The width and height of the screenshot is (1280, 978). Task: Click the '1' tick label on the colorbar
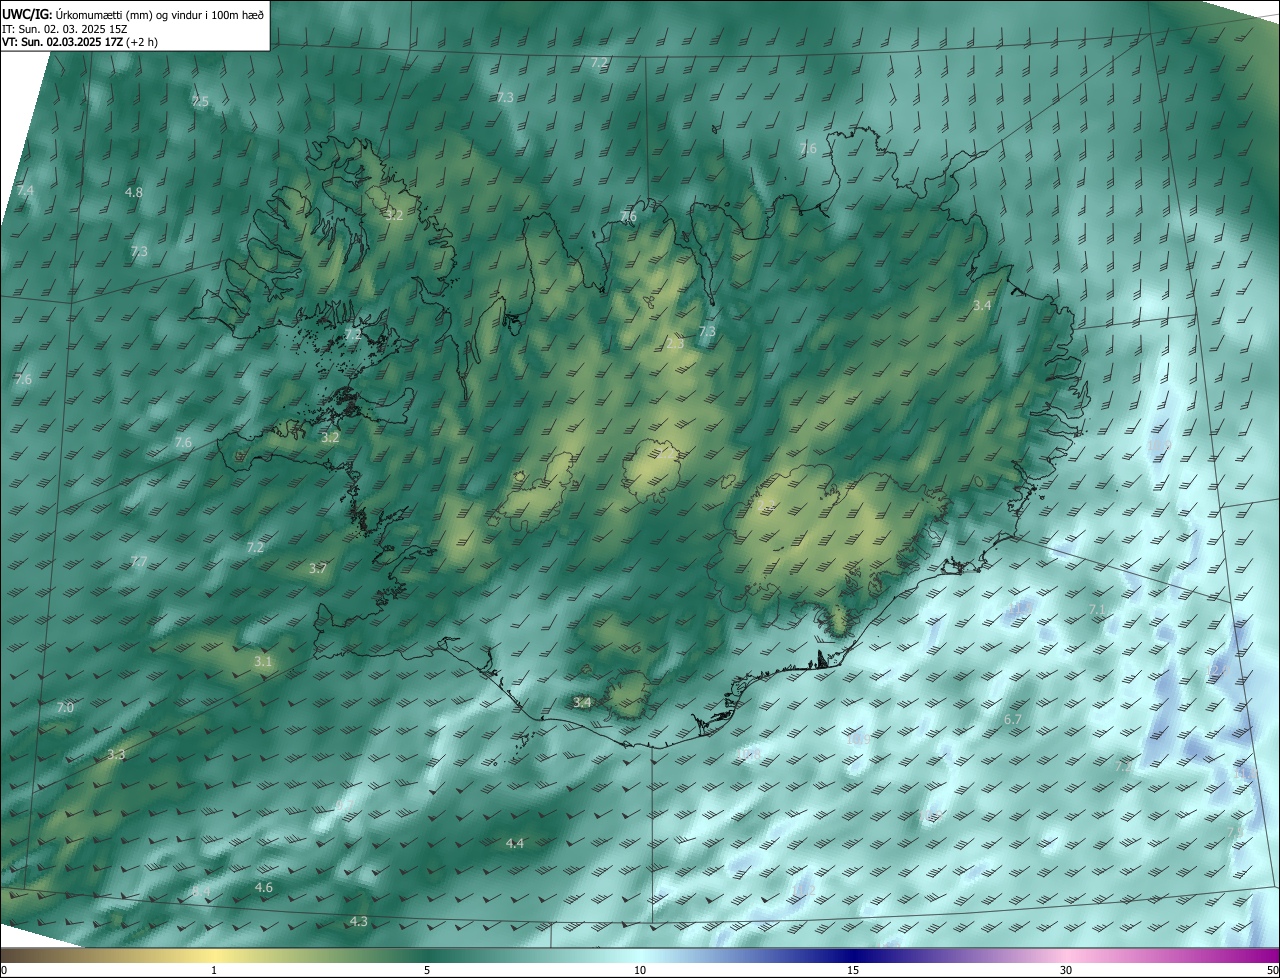(214, 970)
